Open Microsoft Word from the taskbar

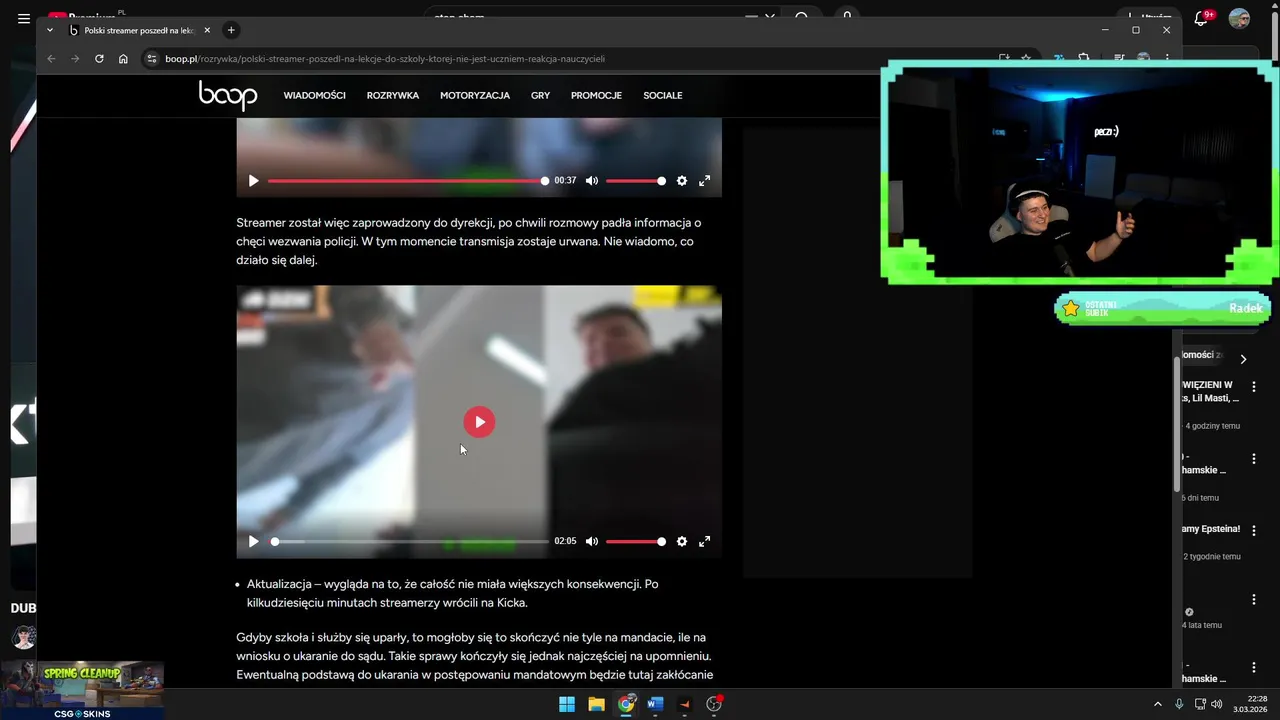tap(655, 704)
